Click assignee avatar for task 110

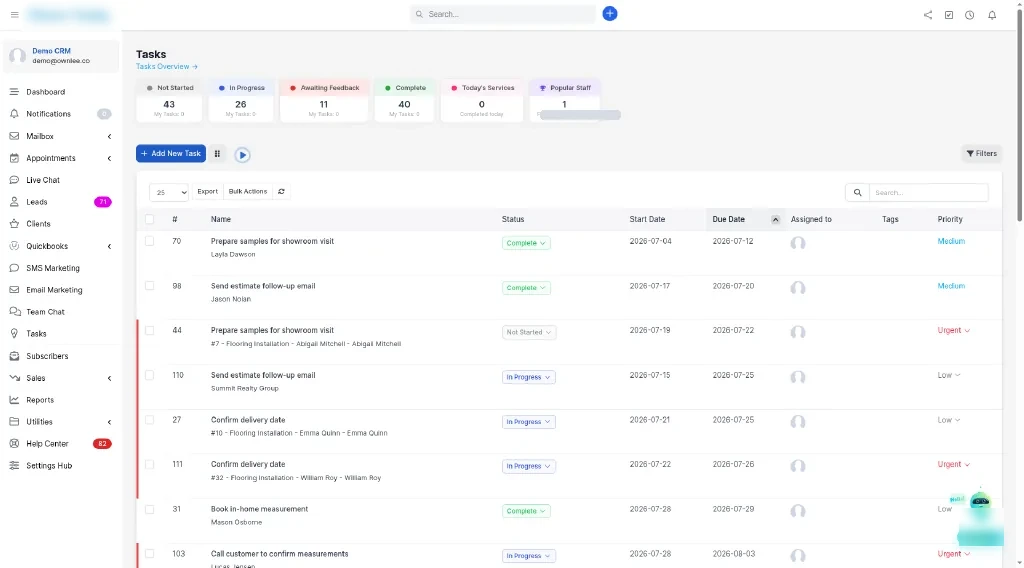pos(797,377)
